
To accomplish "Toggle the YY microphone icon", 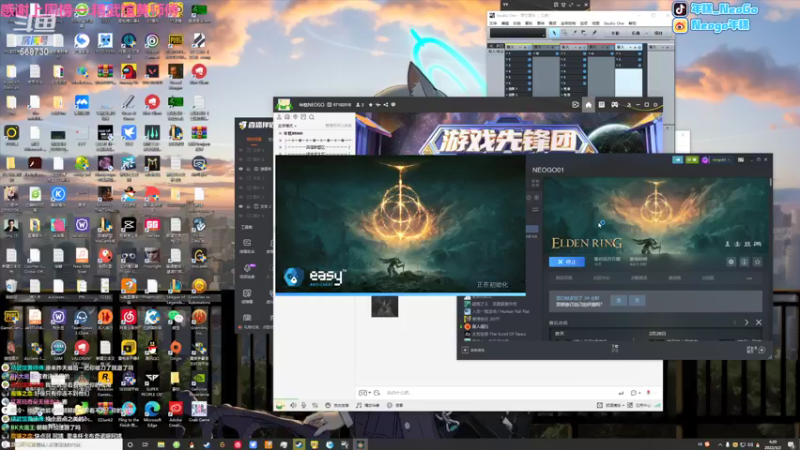I will pos(304,405).
